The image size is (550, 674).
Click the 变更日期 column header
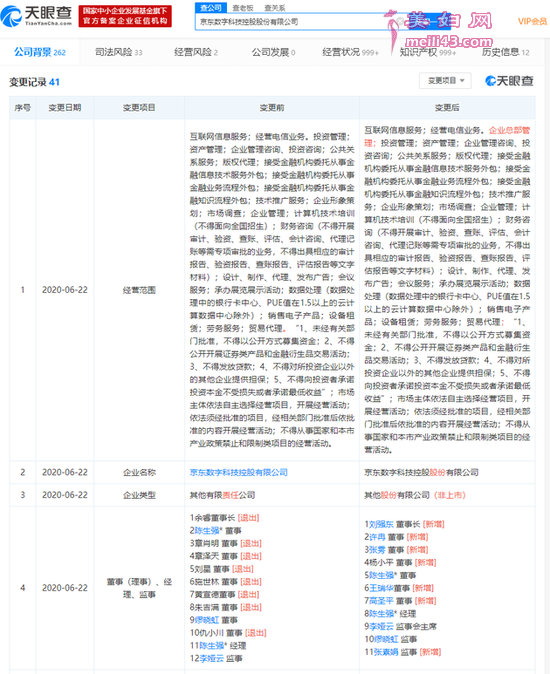[65, 108]
